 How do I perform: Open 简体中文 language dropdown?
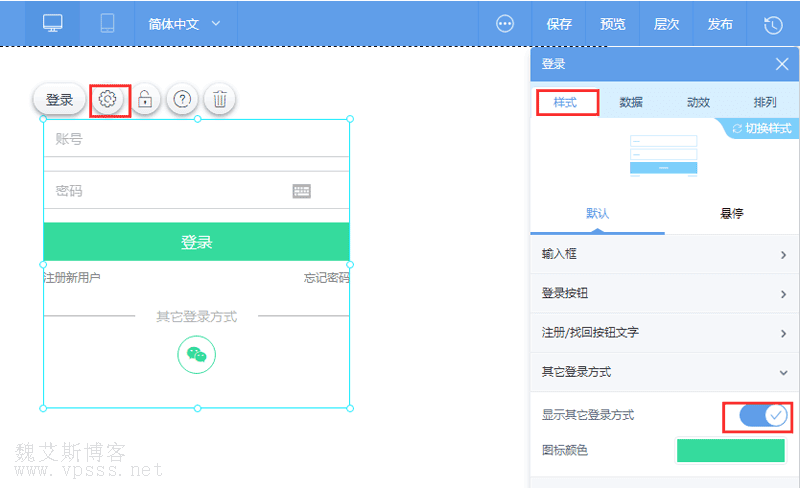pos(184,24)
